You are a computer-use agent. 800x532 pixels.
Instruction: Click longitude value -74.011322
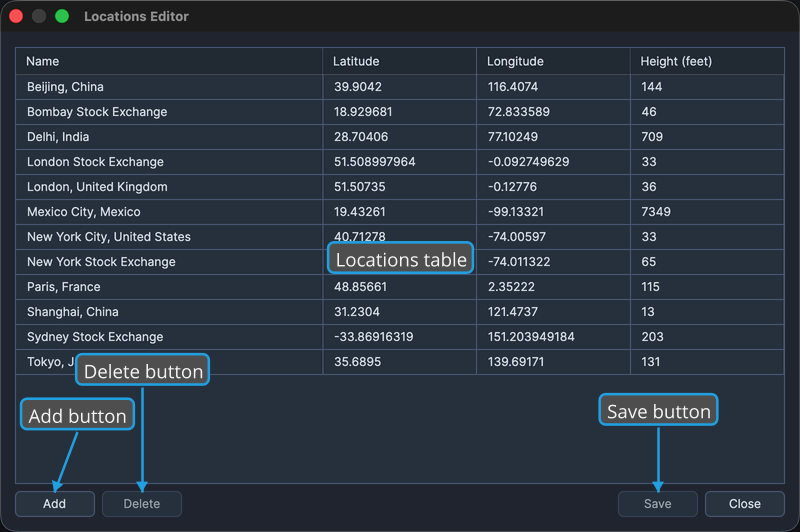[x=519, y=262]
